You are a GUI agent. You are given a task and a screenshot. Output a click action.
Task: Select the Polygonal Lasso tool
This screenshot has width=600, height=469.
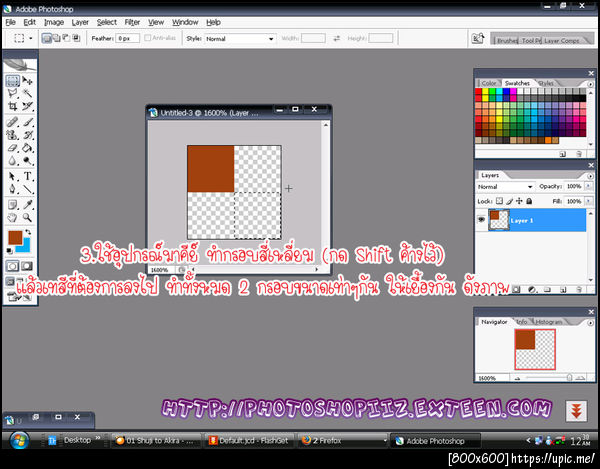(12, 93)
